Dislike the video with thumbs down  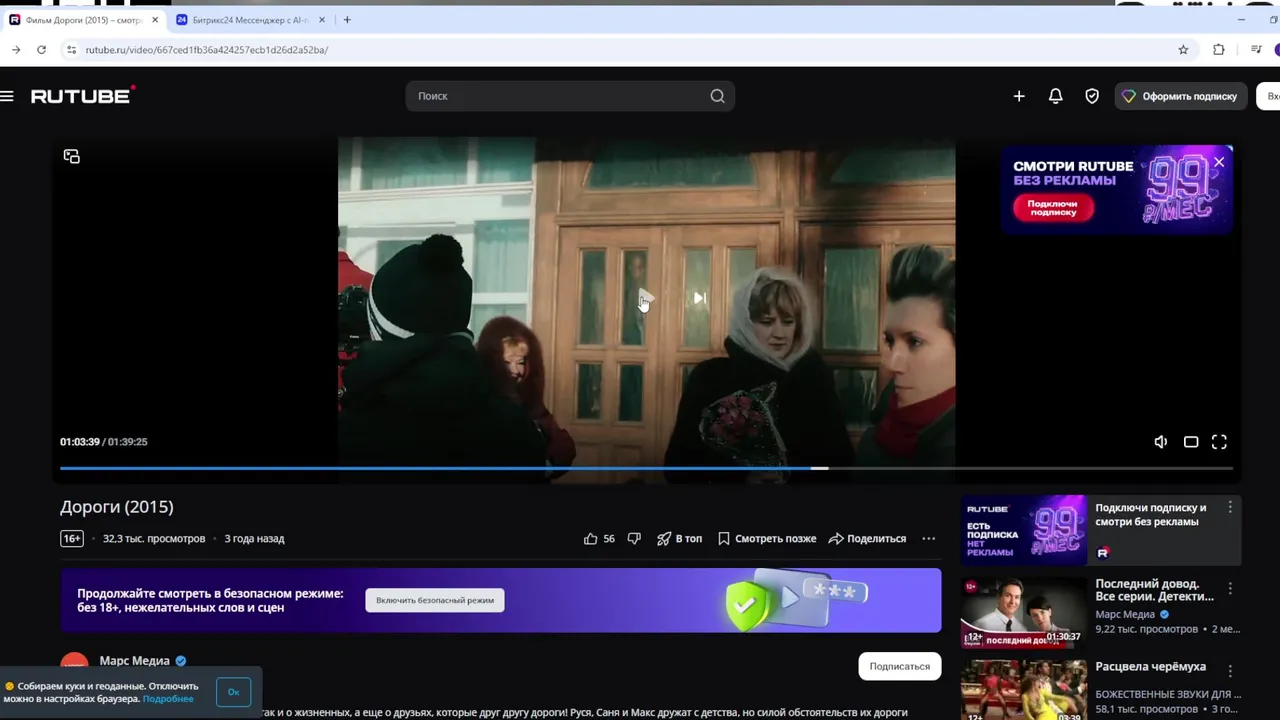[634, 539]
